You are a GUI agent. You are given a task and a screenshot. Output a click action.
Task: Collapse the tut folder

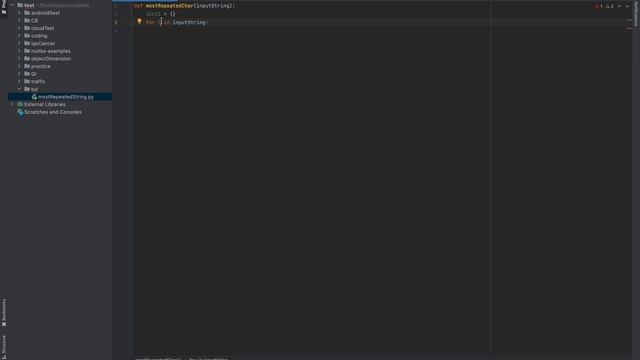click(19, 89)
